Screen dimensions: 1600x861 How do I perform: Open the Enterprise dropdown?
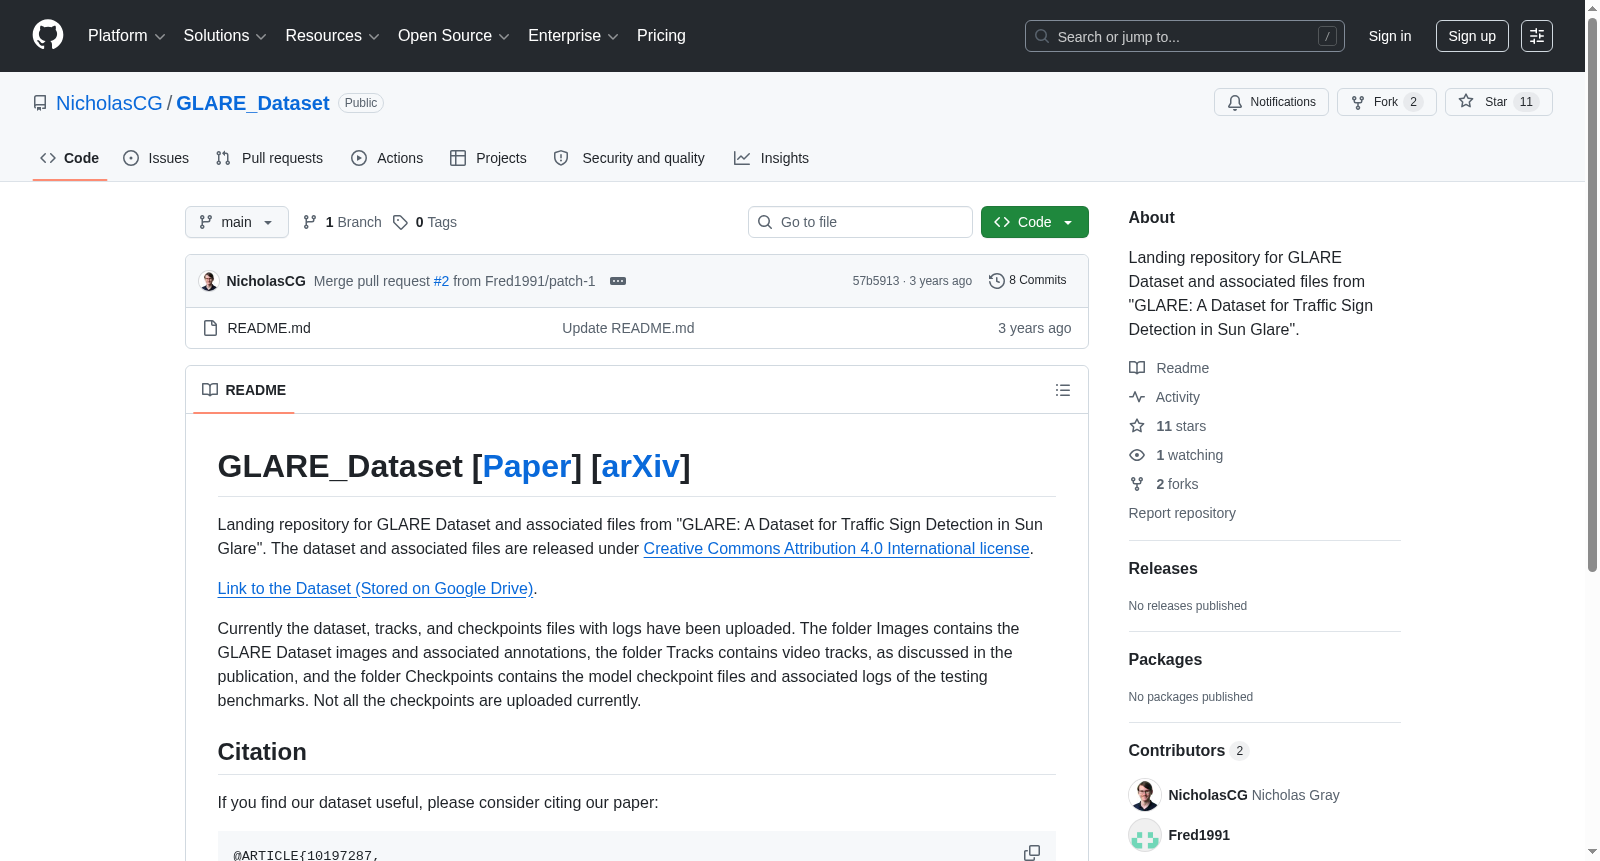[x=573, y=36]
